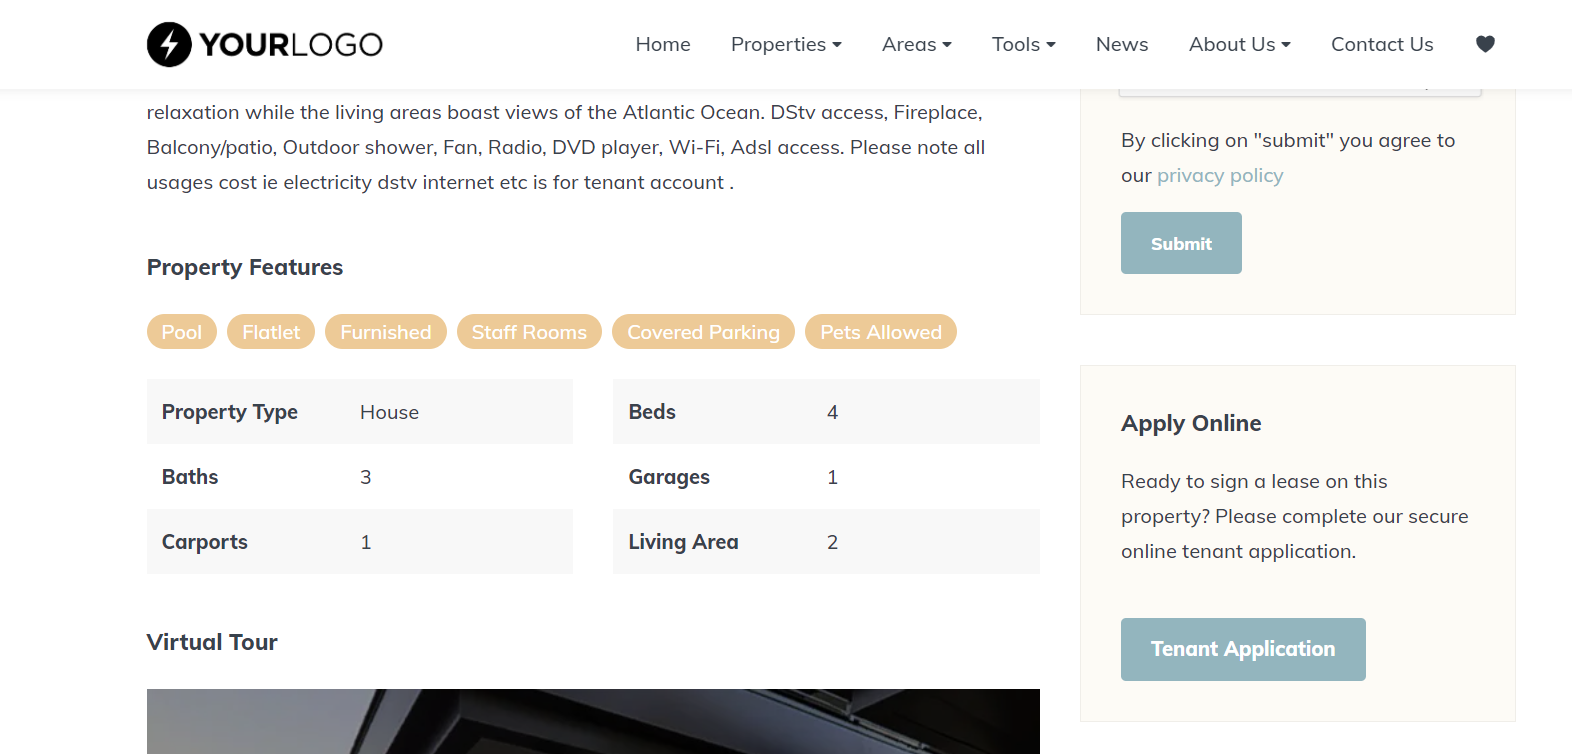
Task: Expand the Properties dropdown menu
Action: coord(786,44)
